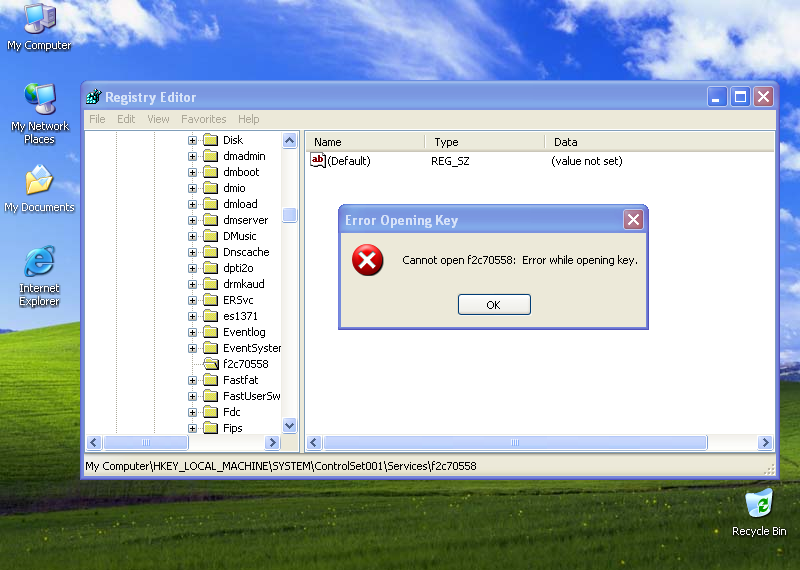Click tree pane scroll right arrow

pyautogui.click(x=272, y=442)
